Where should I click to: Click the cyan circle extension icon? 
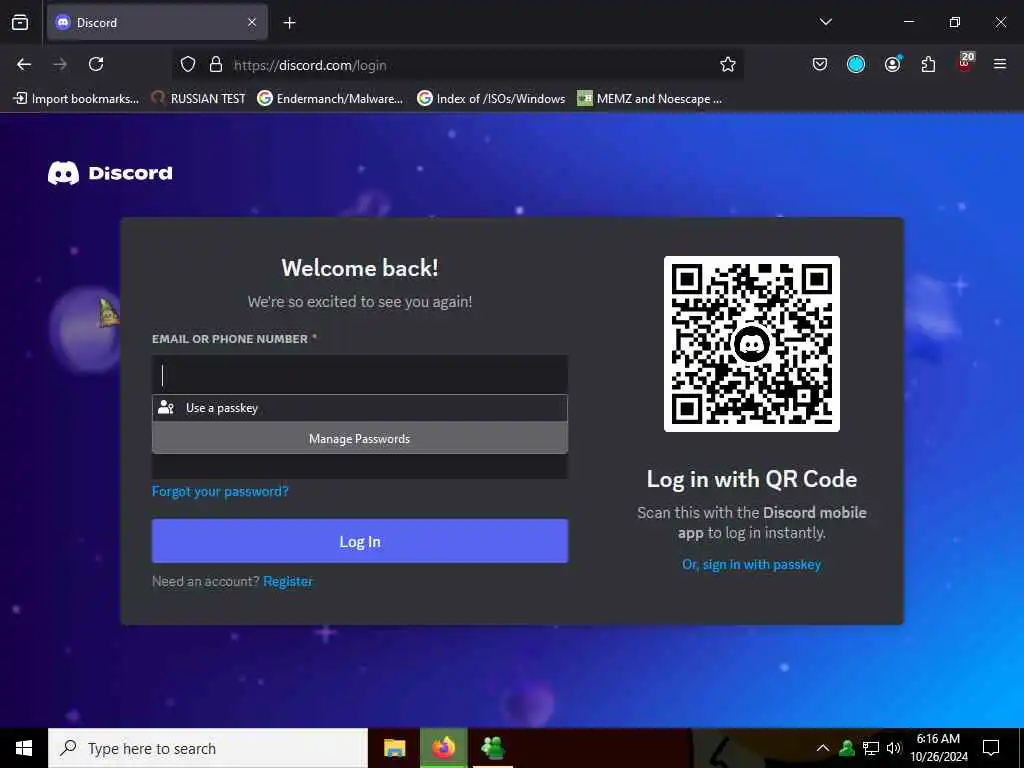tap(856, 64)
